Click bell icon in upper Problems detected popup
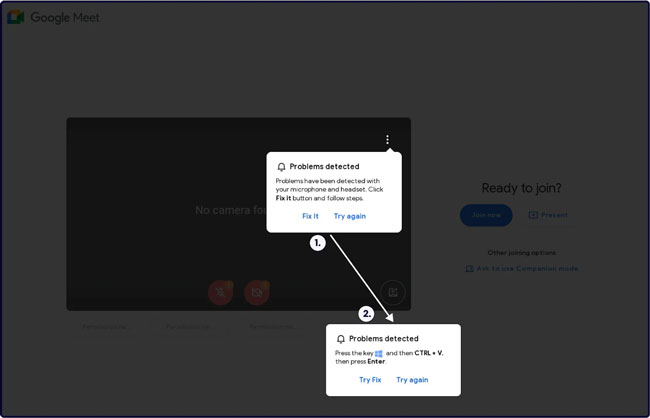The width and height of the screenshot is (650, 418). pyautogui.click(x=281, y=167)
